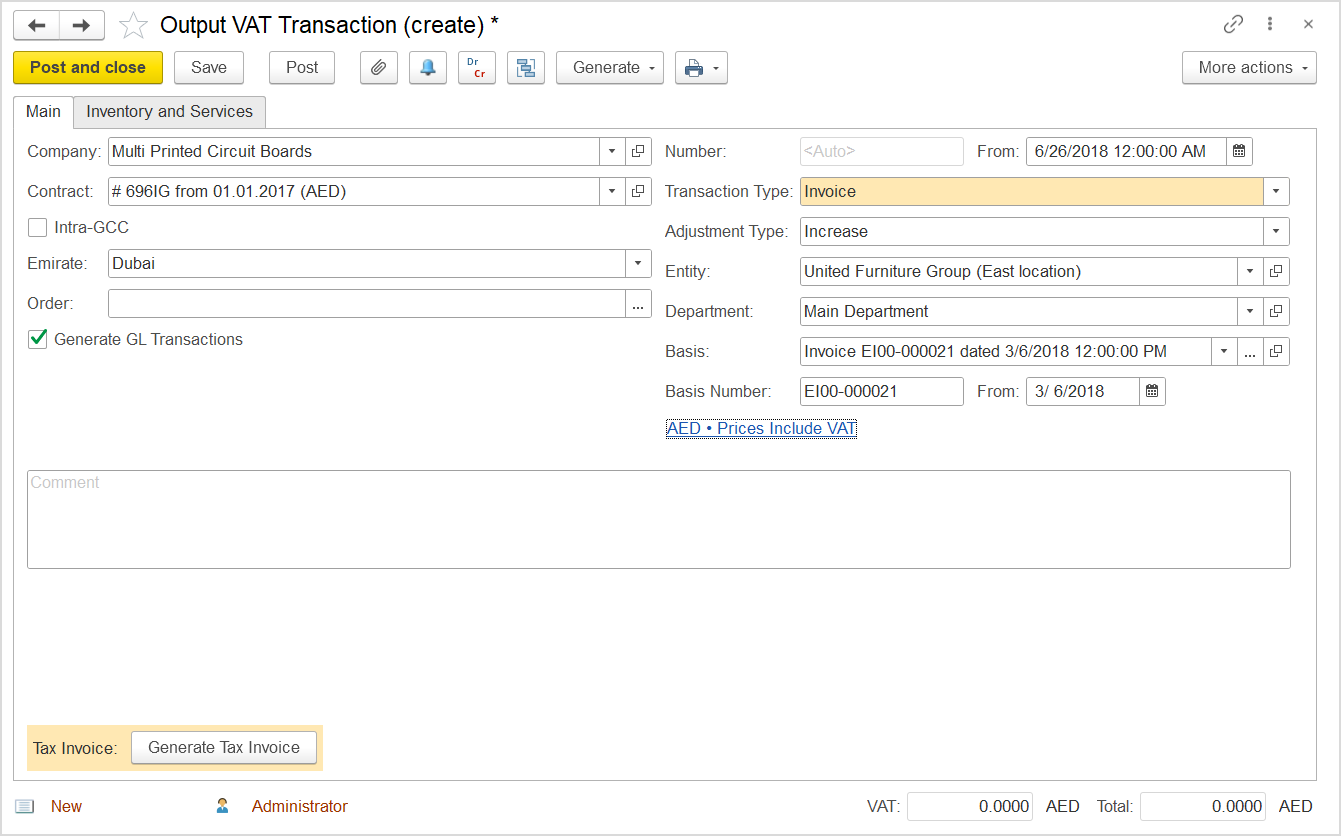Add document to favorites with star icon

tap(133, 25)
